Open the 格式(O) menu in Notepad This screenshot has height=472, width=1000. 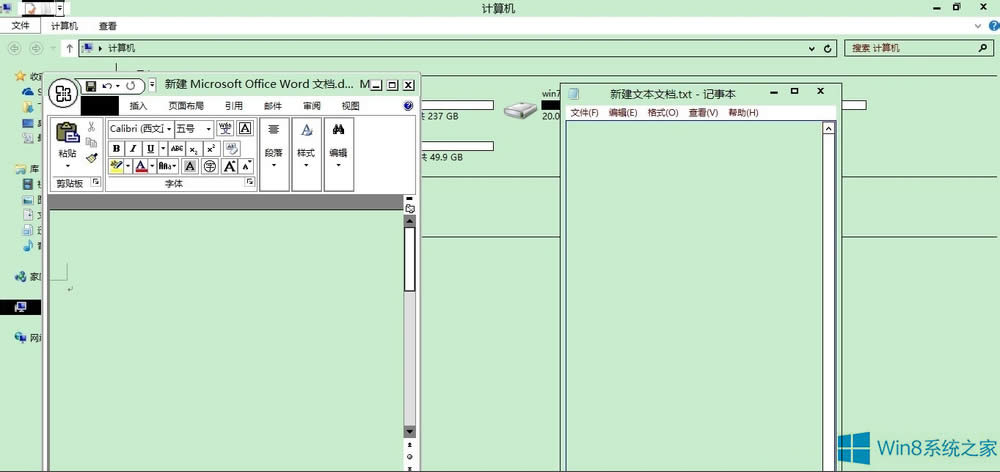(662, 113)
